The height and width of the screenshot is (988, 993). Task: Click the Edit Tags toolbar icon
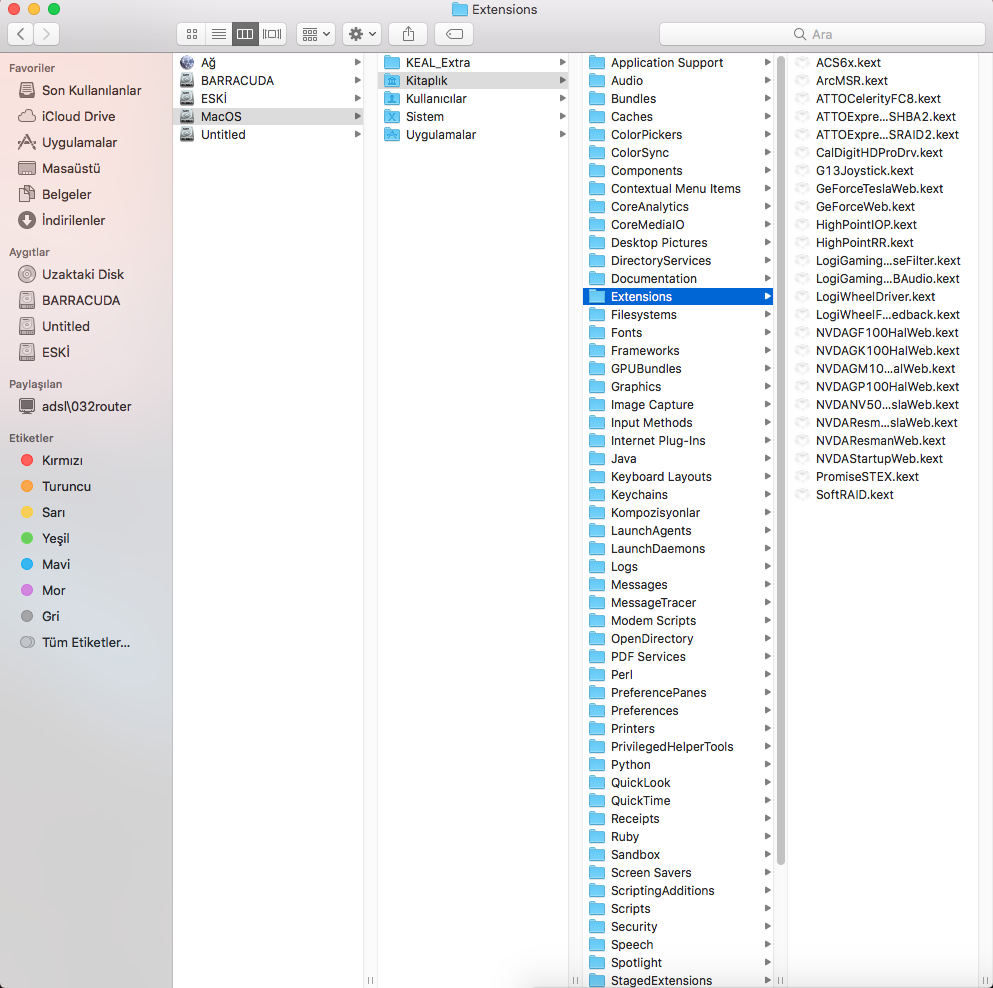[454, 34]
